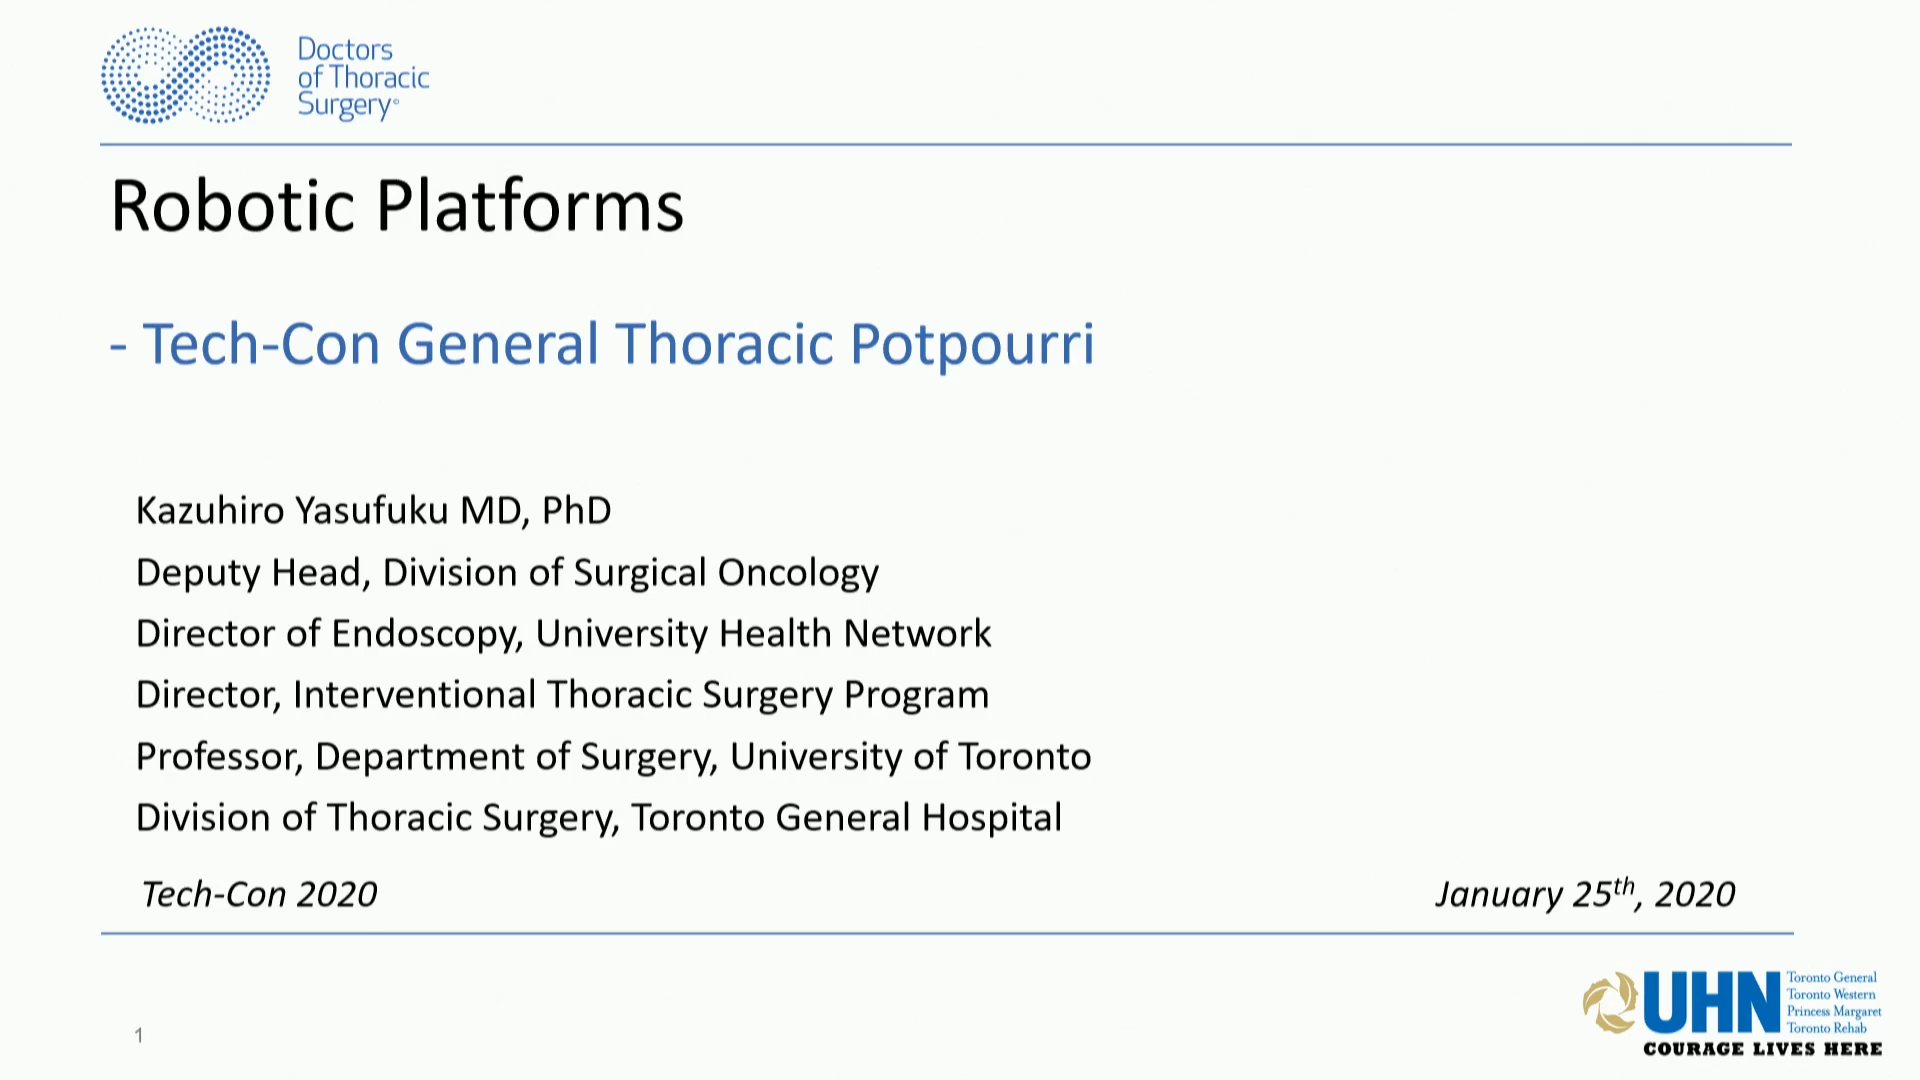Image resolution: width=1920 pixels, height=1080 pixels.
Task: Click the gold swirl UHN emblem
Action: click(x=1610, y=1002)
